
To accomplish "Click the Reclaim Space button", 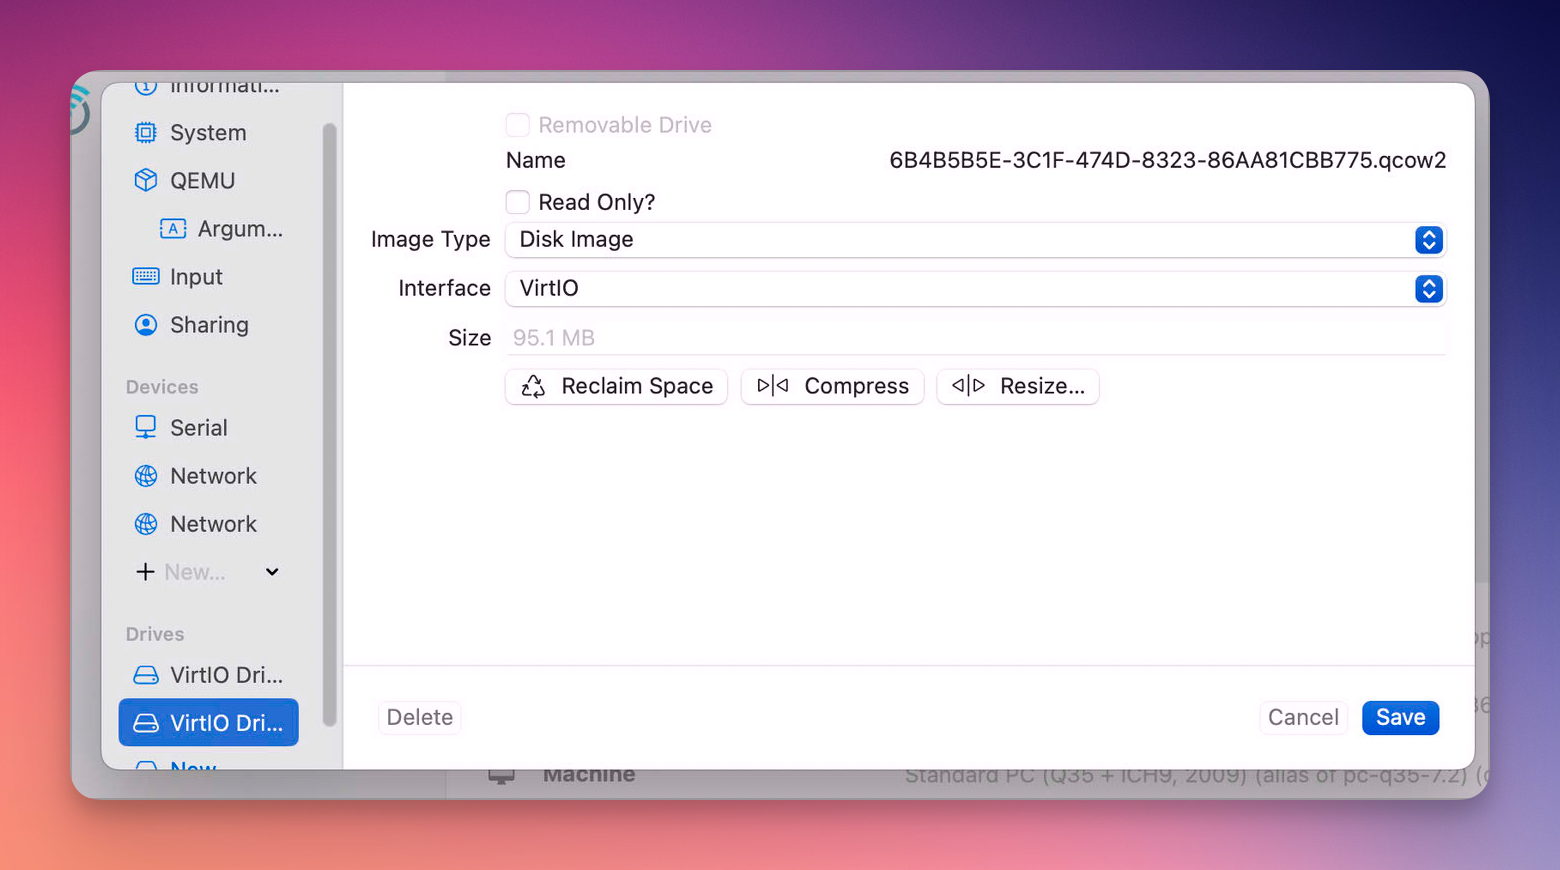I will click(617, 387).
